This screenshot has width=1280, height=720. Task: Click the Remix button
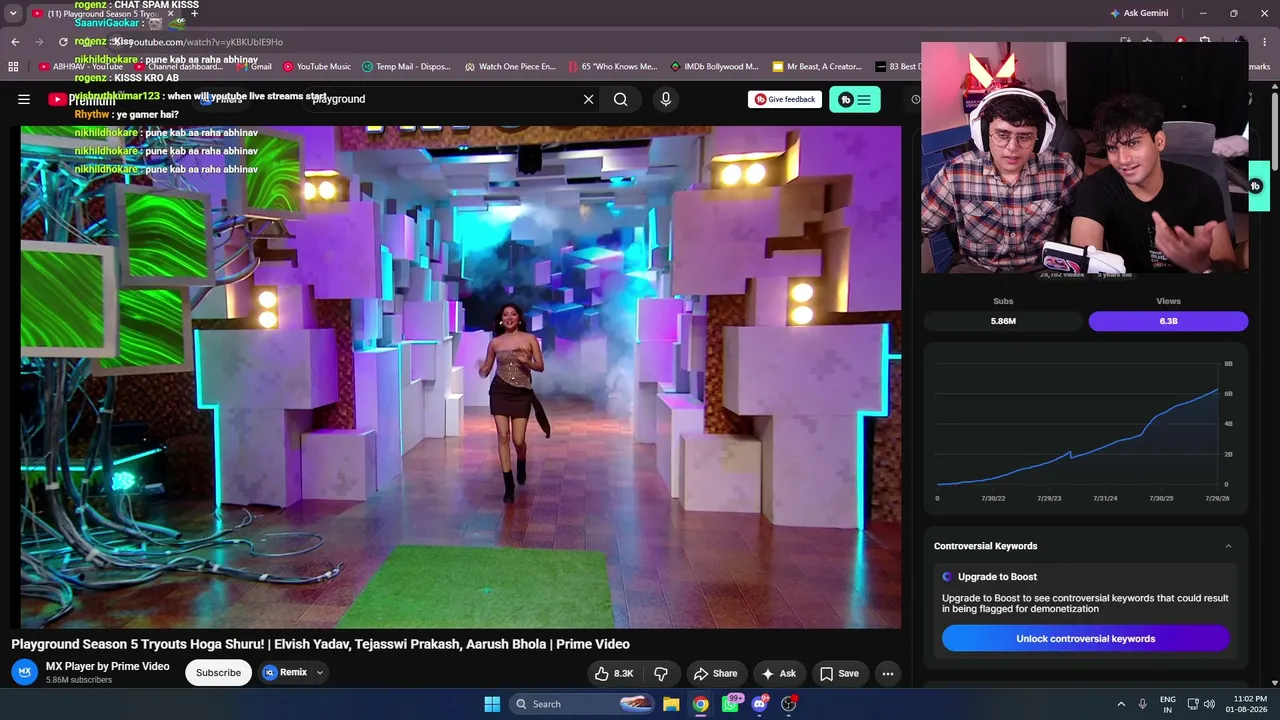coord(285,673)
